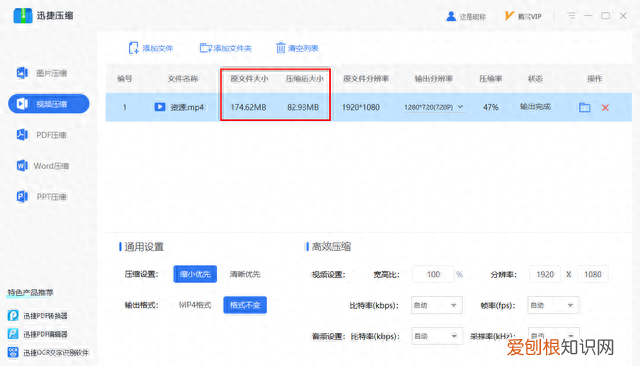Click the 添加文件 add file icon
Viewport: 640px width, 366px height.
(x=133, y=48)
